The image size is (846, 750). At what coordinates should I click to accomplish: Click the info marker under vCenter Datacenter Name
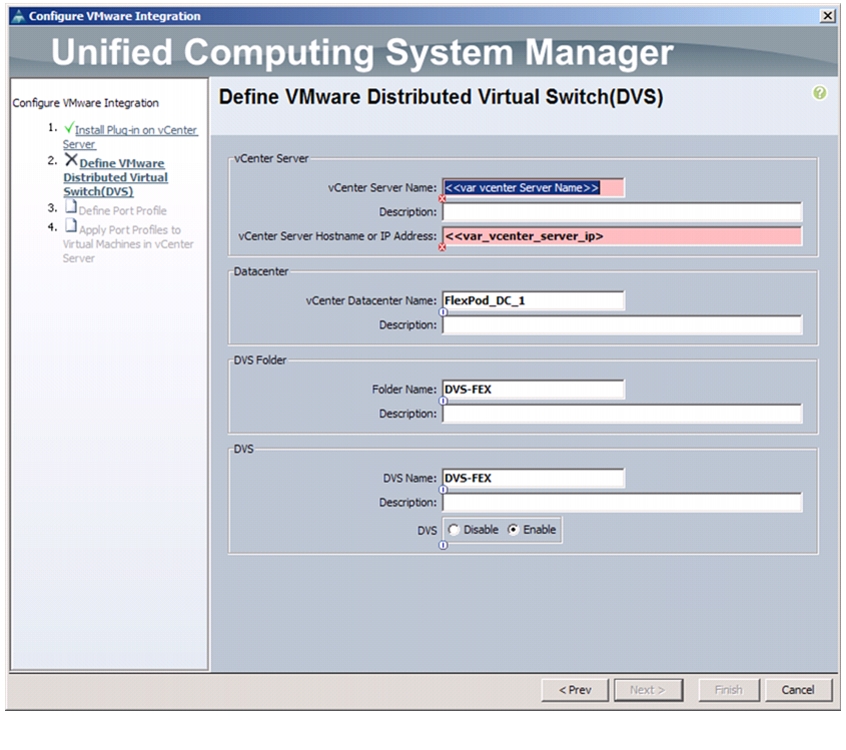tap(443, 312)
